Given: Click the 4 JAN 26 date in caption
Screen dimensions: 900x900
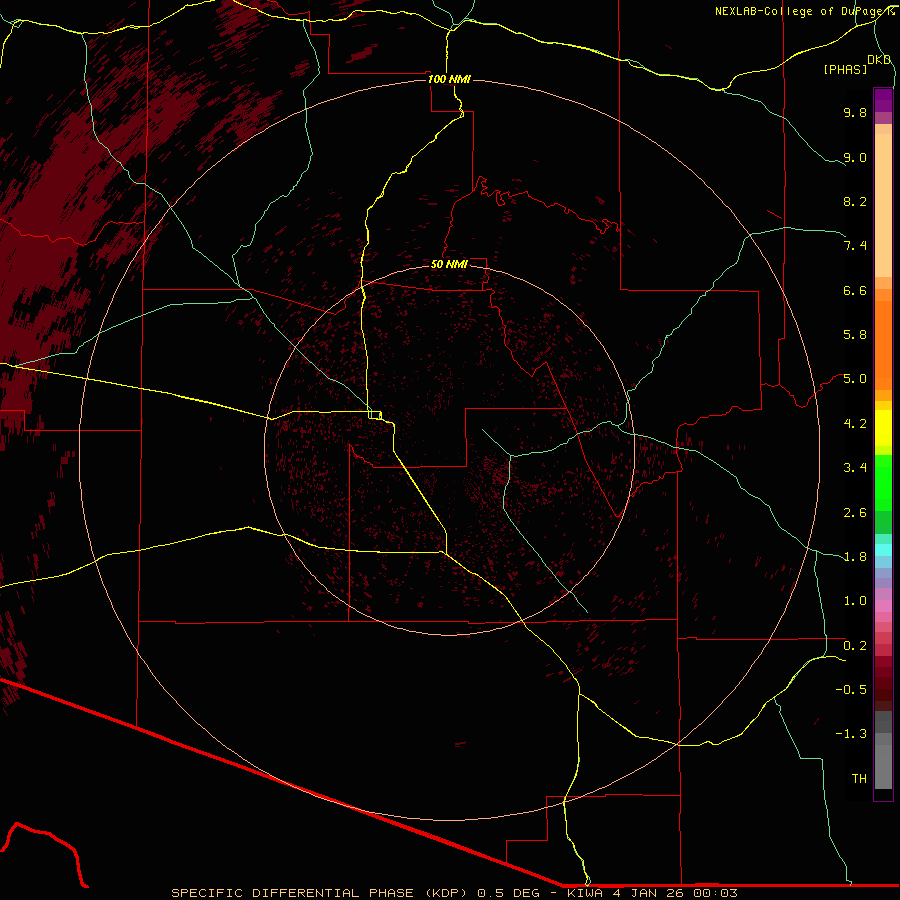Looking at the screenshot, I should pyautogui.click(x=648, y=893).
